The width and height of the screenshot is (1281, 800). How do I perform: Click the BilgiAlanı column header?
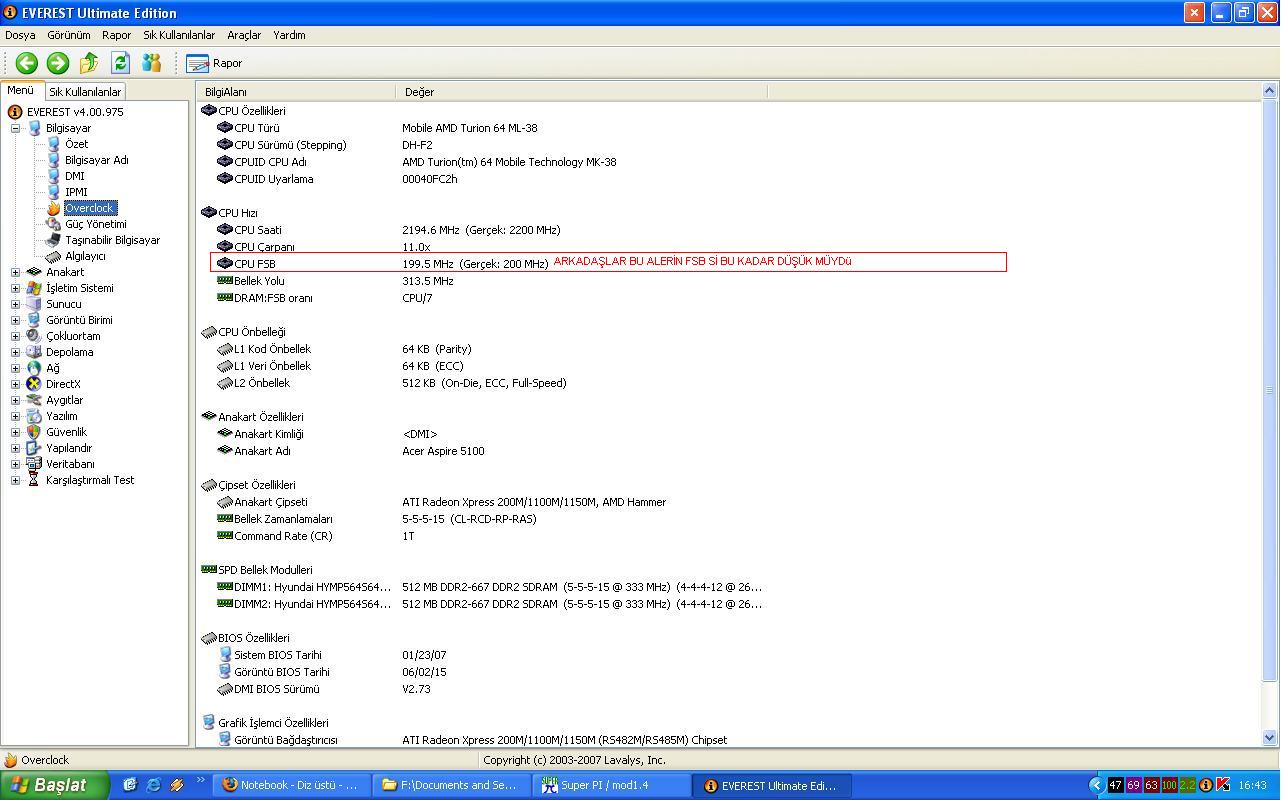click(x=296, y=91)
